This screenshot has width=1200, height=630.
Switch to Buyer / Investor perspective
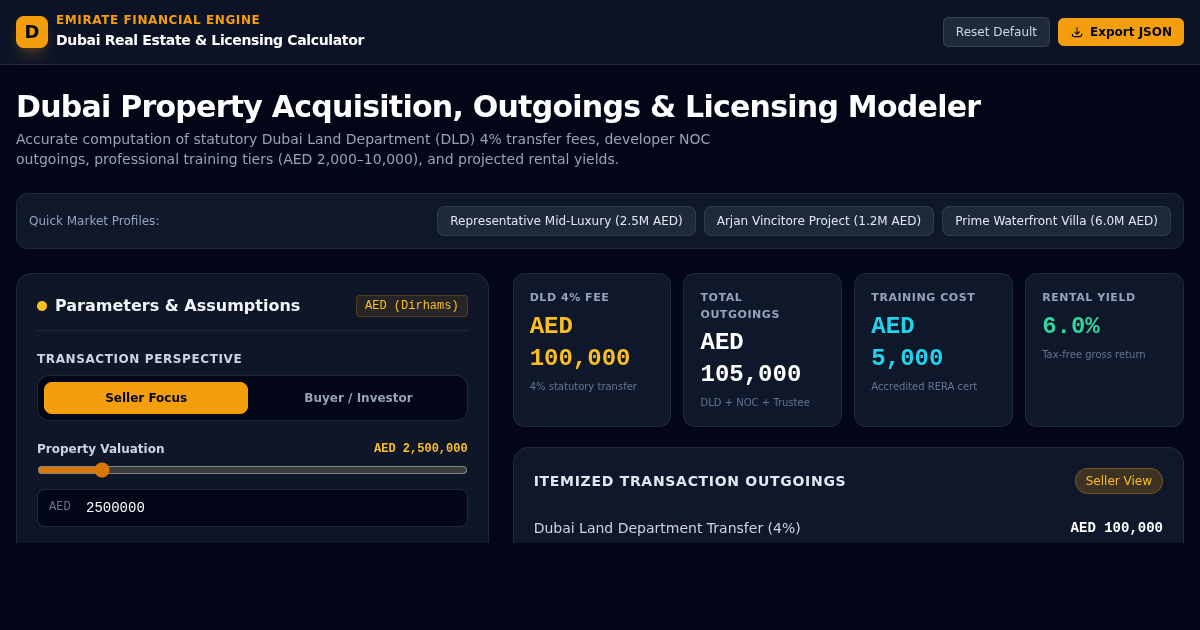pyautogui.click(x=358, y=398)
